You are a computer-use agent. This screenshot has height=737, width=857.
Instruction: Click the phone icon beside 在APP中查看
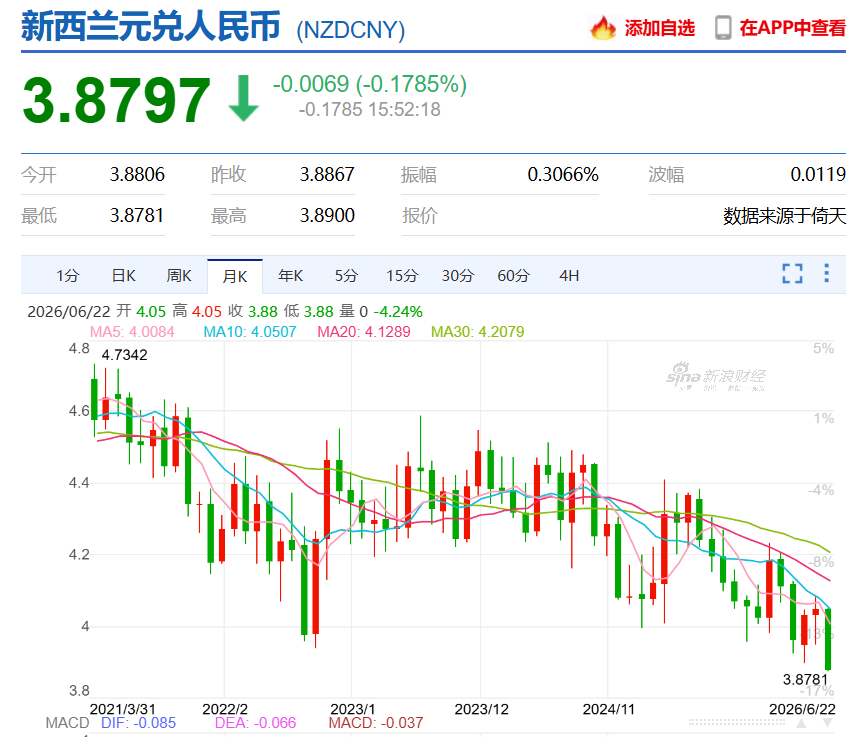pos(723,28)
